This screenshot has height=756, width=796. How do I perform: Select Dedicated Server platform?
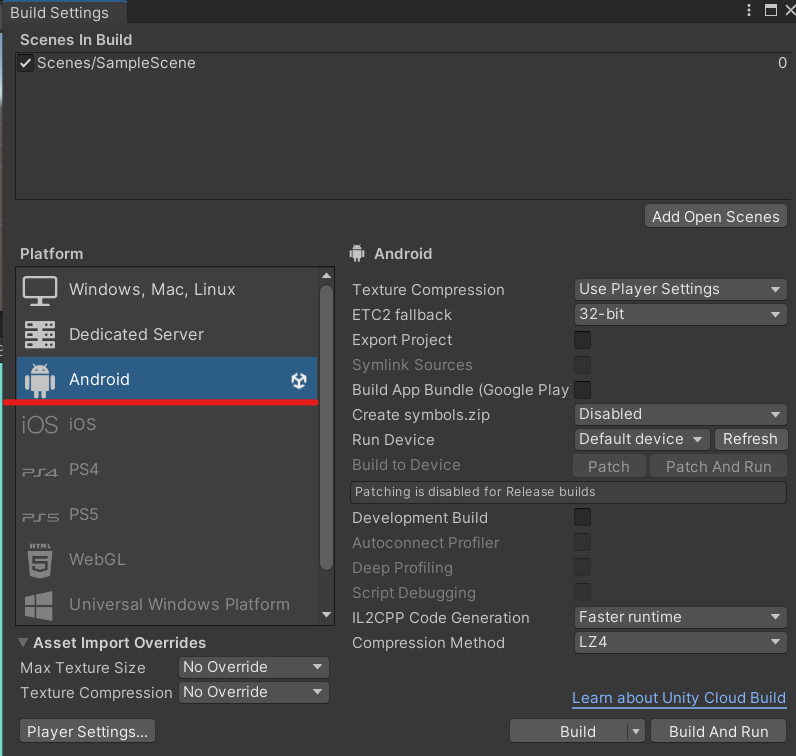tap(167, 335)
